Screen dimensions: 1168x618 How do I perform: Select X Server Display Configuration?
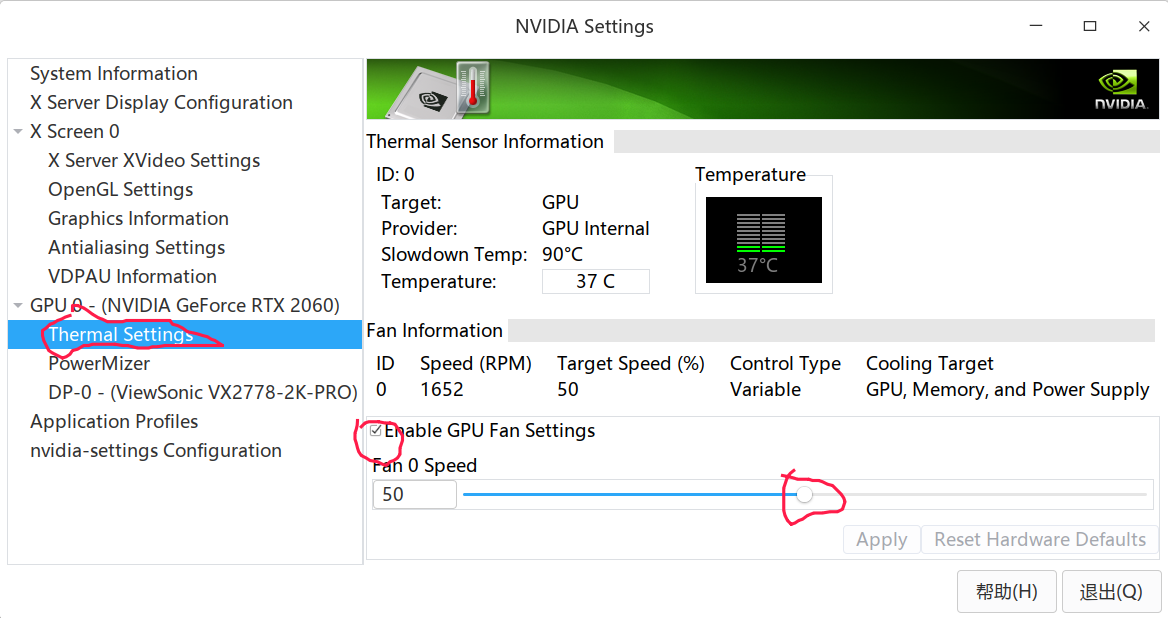point(161,103)
